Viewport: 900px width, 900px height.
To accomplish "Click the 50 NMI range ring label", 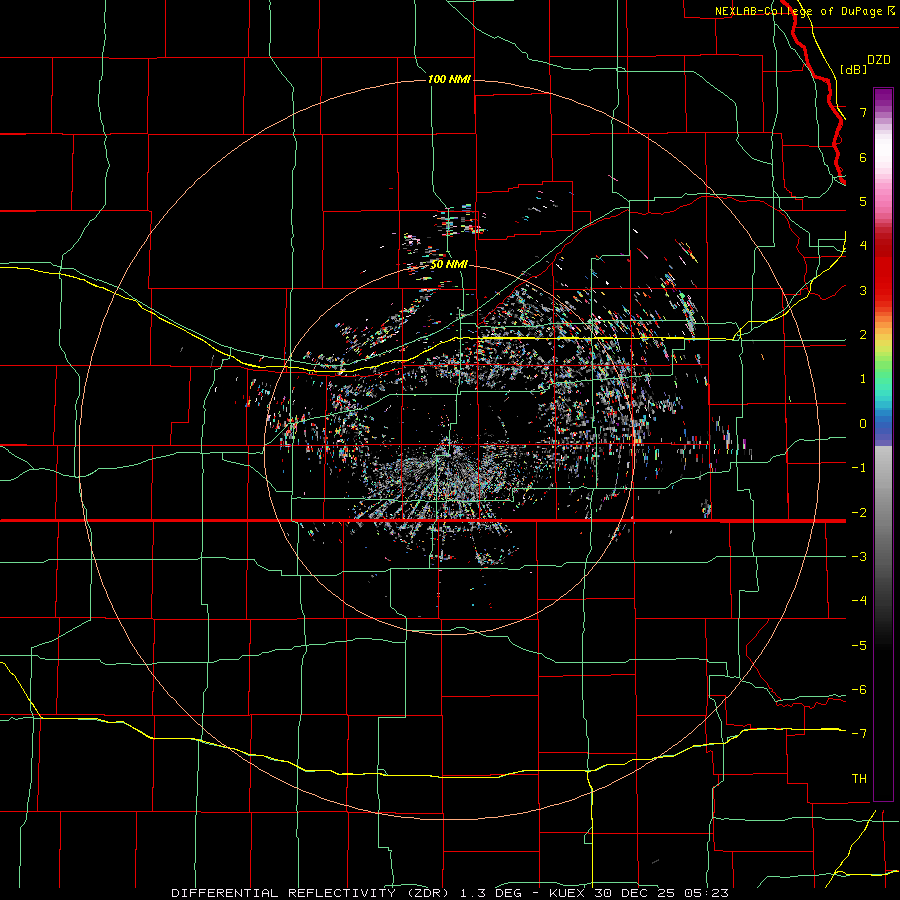I will pyautogui.click(x=449, y=264).
